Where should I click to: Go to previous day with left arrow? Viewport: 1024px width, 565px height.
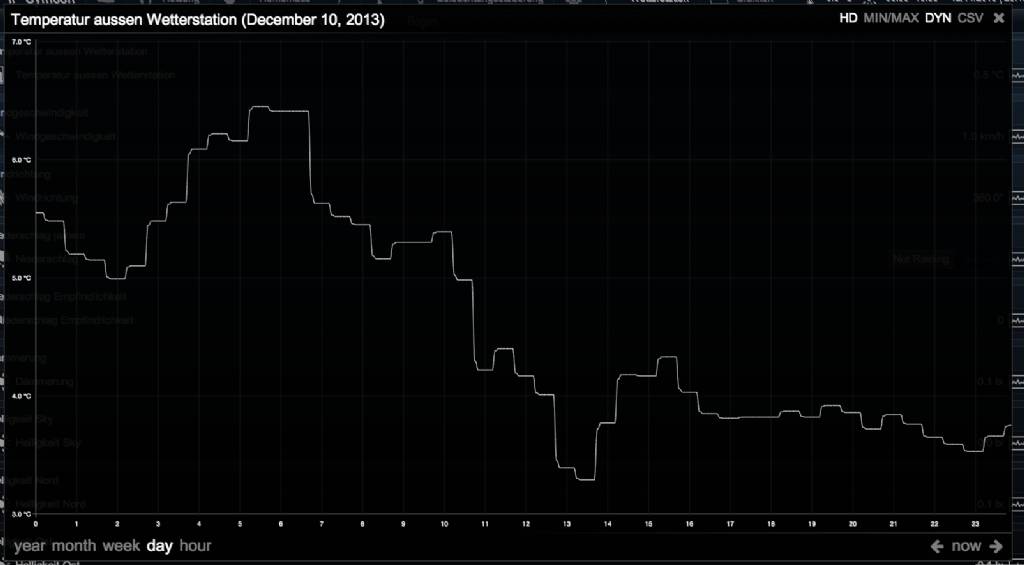(937, 545)
